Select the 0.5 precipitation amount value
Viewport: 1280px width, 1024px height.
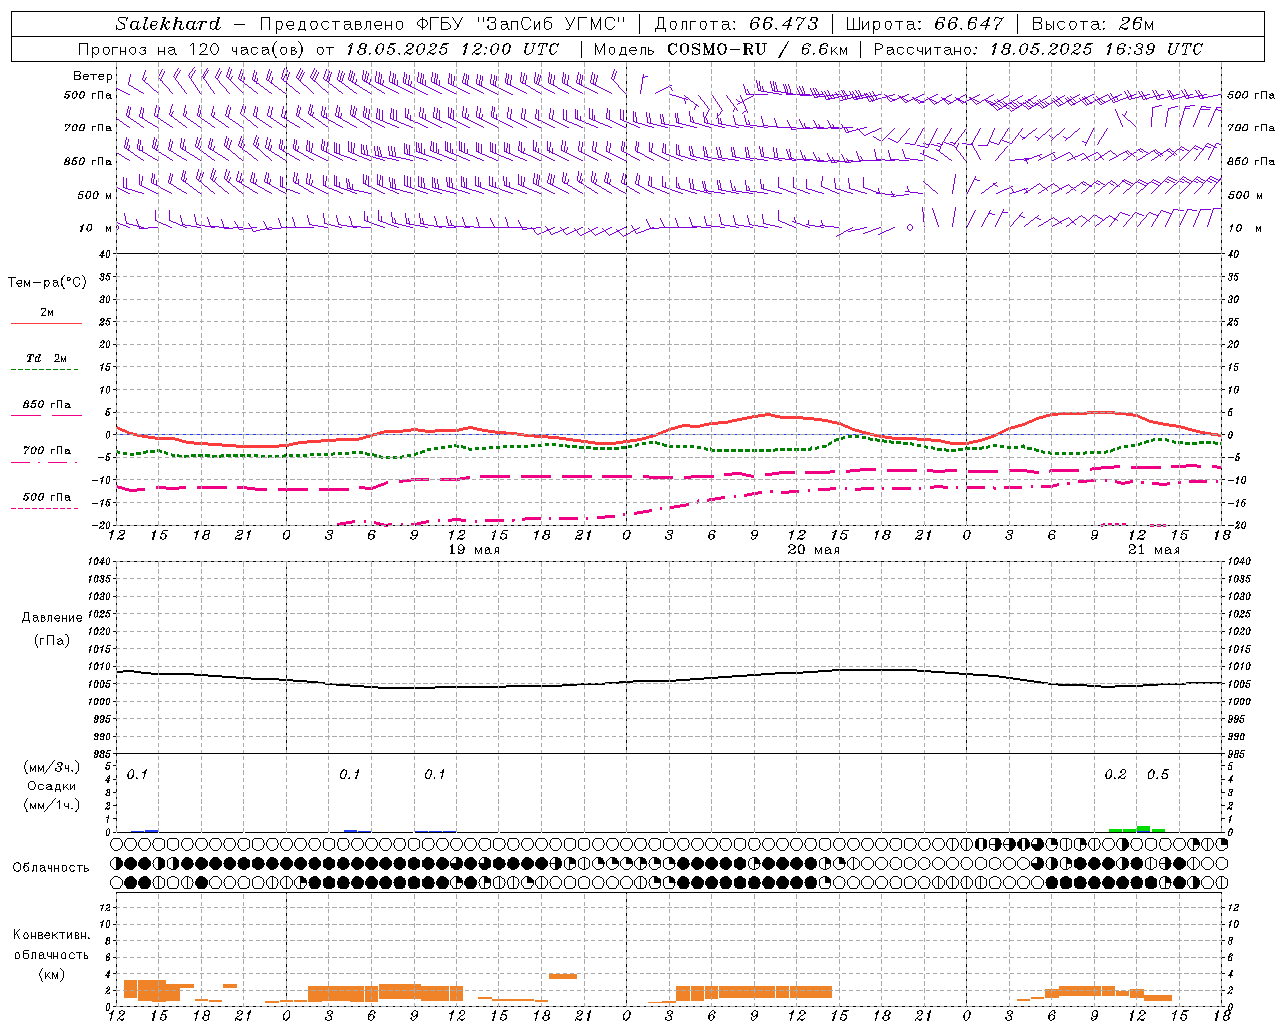1158,775
